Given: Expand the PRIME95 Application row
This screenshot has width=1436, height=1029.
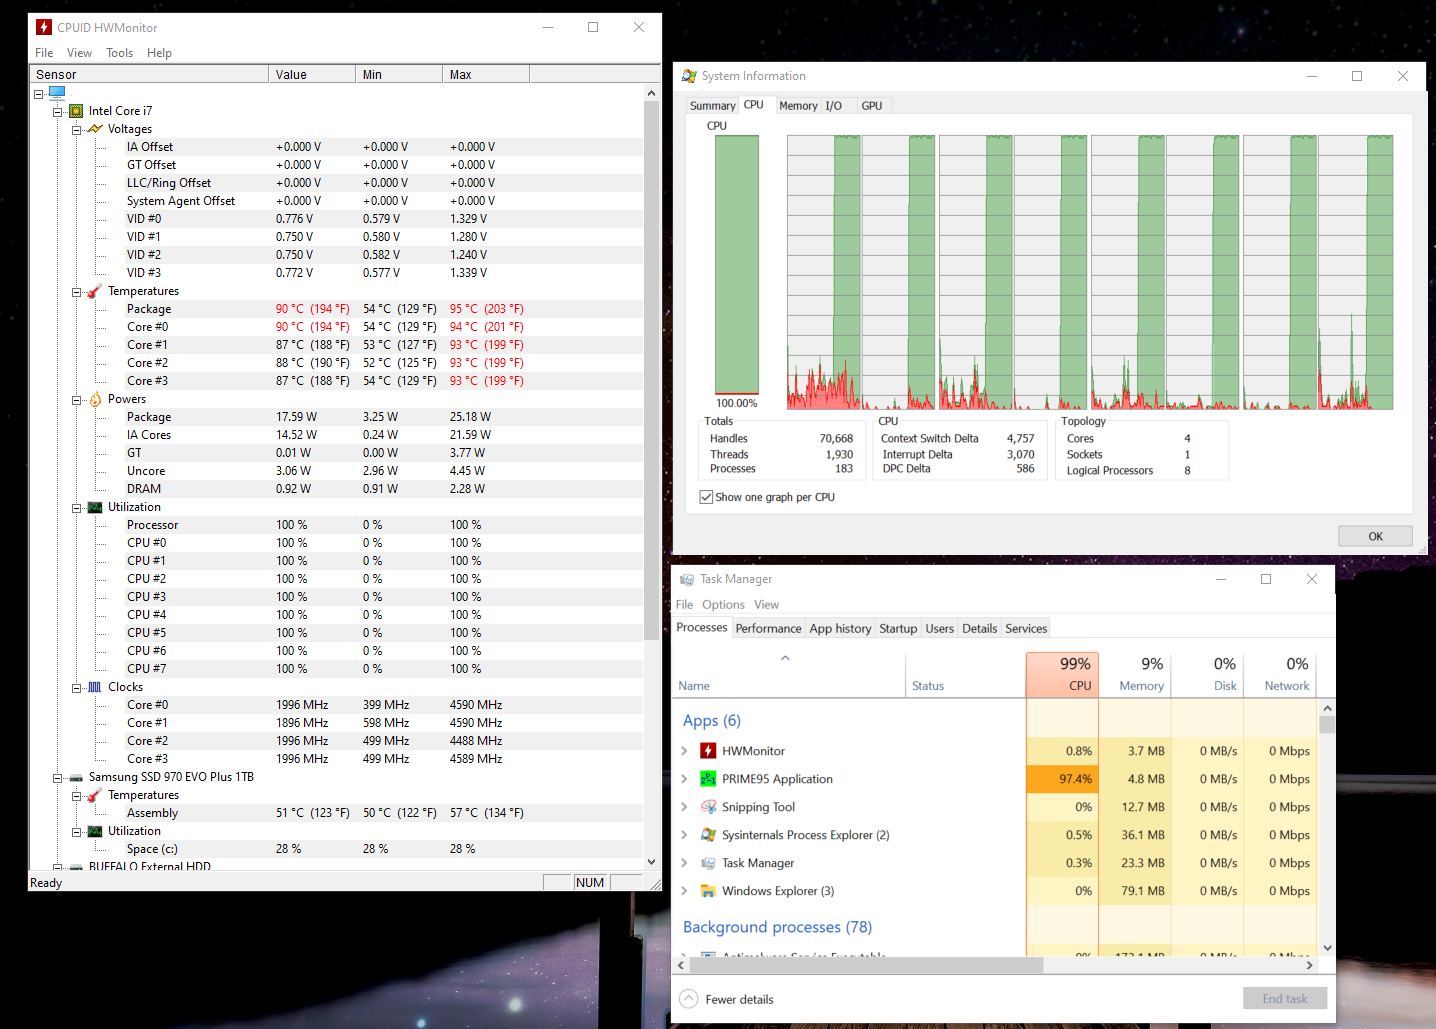Looking at the screenshot, I should point(684,779).
